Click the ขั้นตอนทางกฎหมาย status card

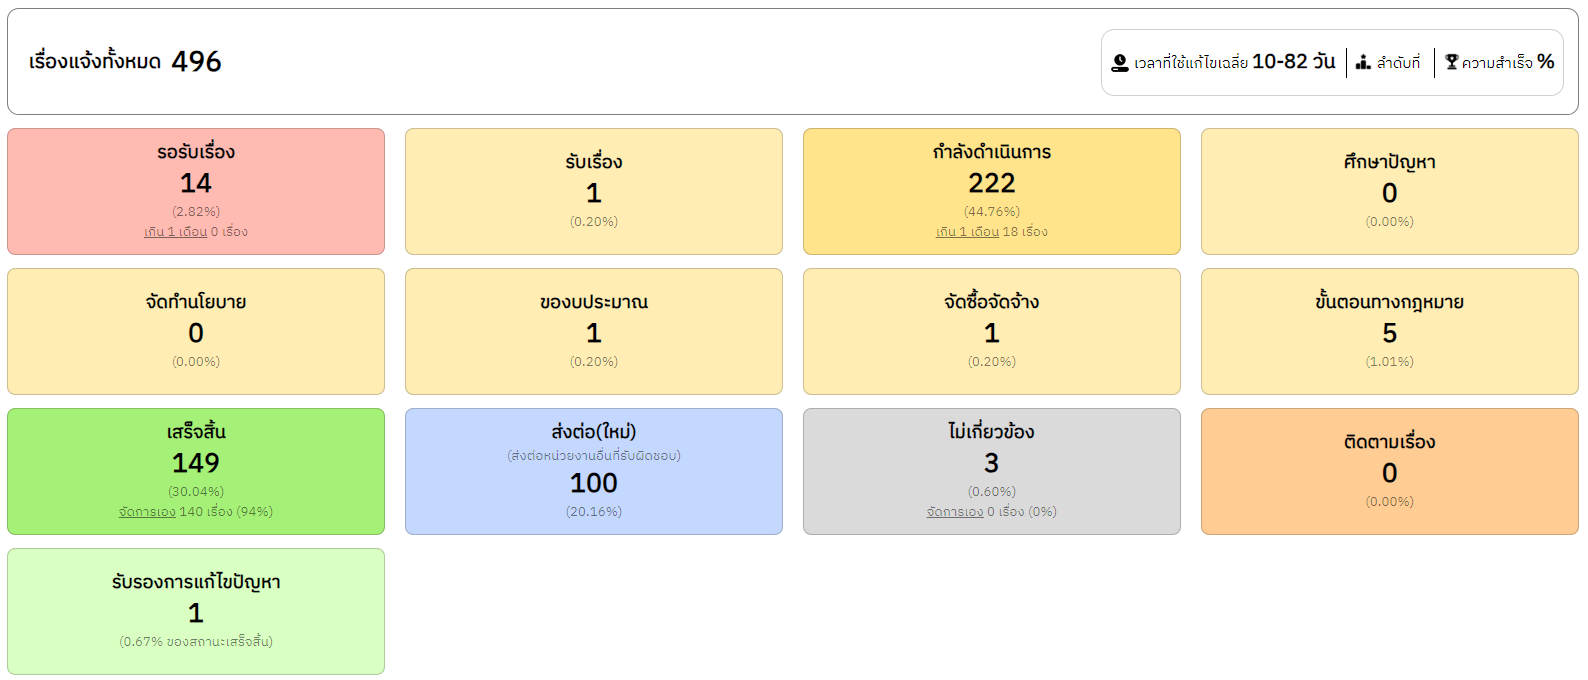point(1390,331)
